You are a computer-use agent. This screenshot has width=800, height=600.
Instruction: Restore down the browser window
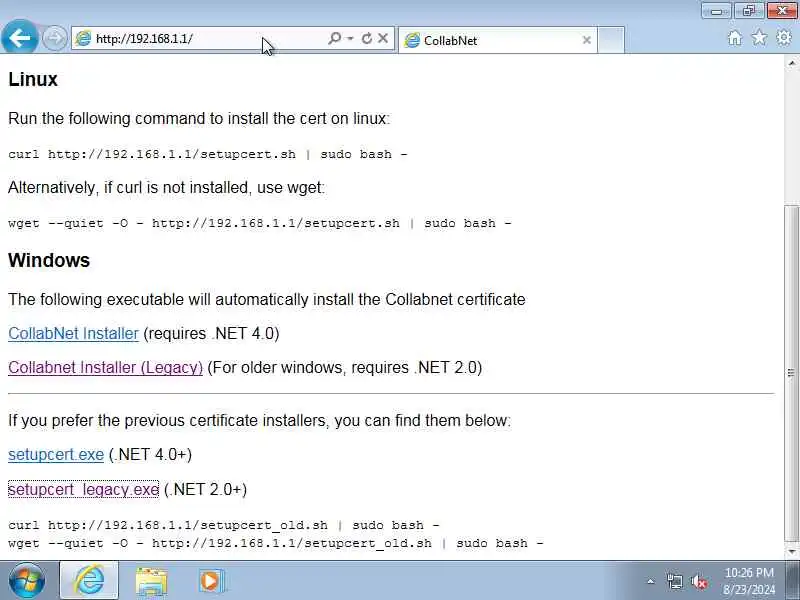[x=748, y=10]
